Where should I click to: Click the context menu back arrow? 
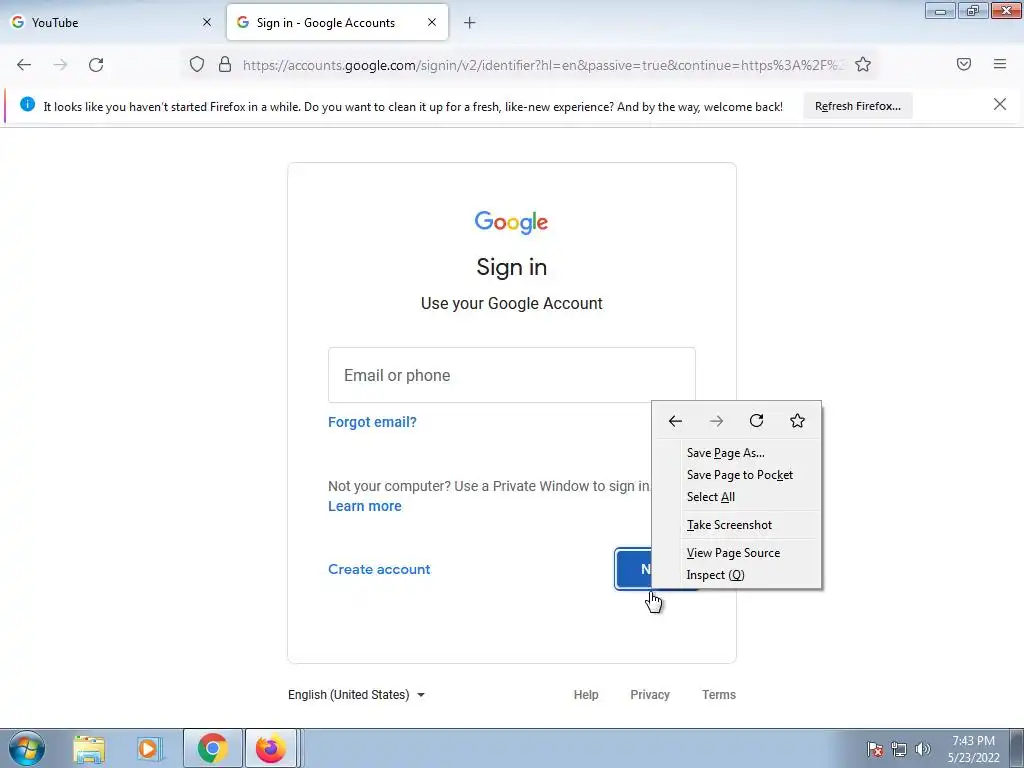(x=675, y=421)
